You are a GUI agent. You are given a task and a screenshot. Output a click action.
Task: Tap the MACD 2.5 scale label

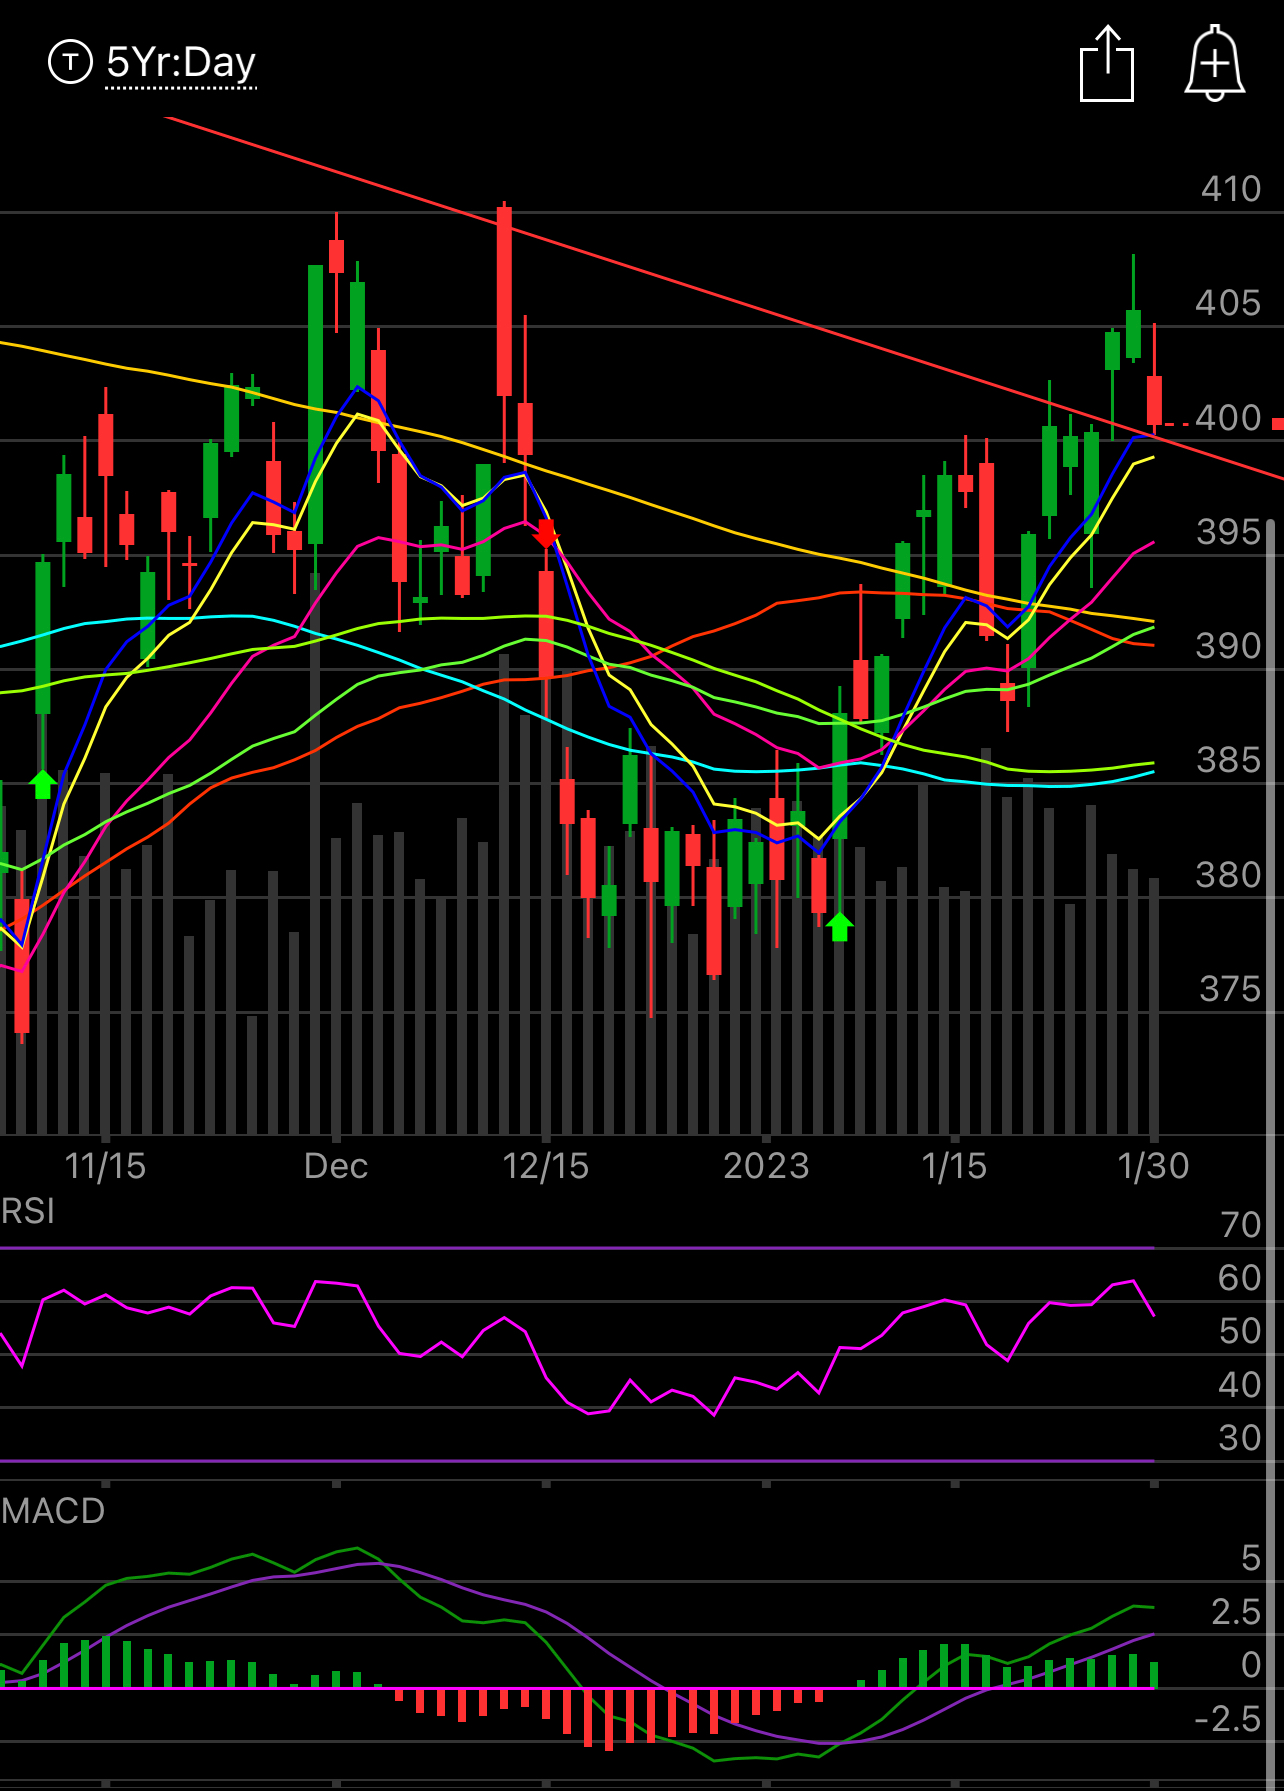[1236, 1611]
